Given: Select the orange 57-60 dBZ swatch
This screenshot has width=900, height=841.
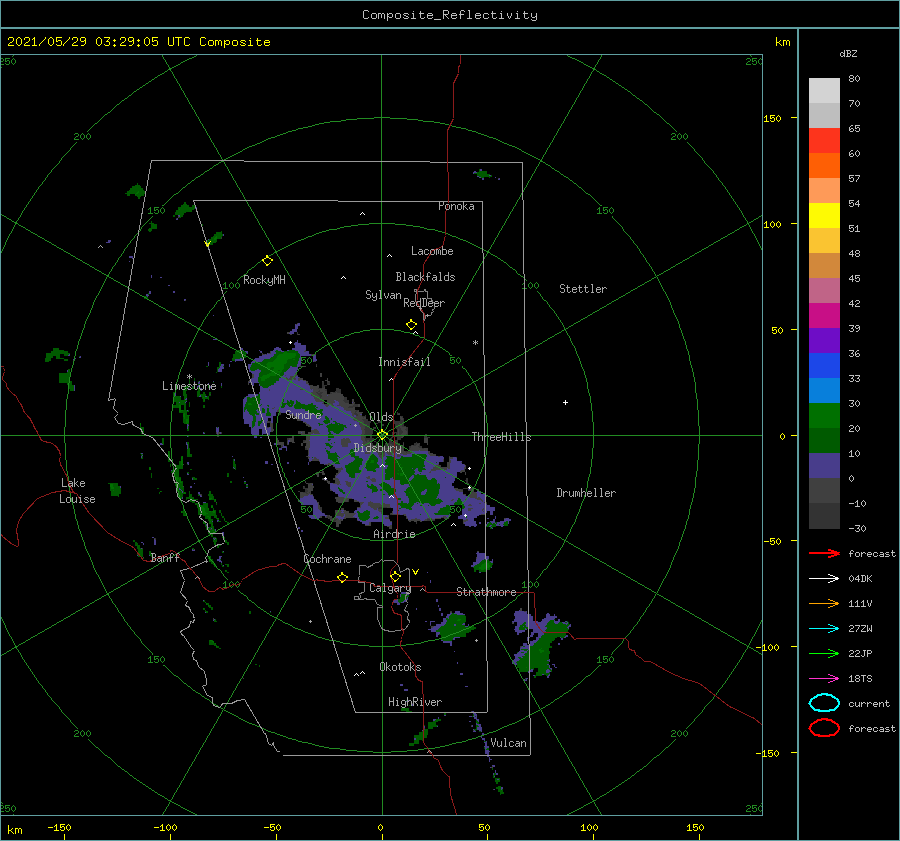Looking at the screenshot, I should tap(824, 165).
